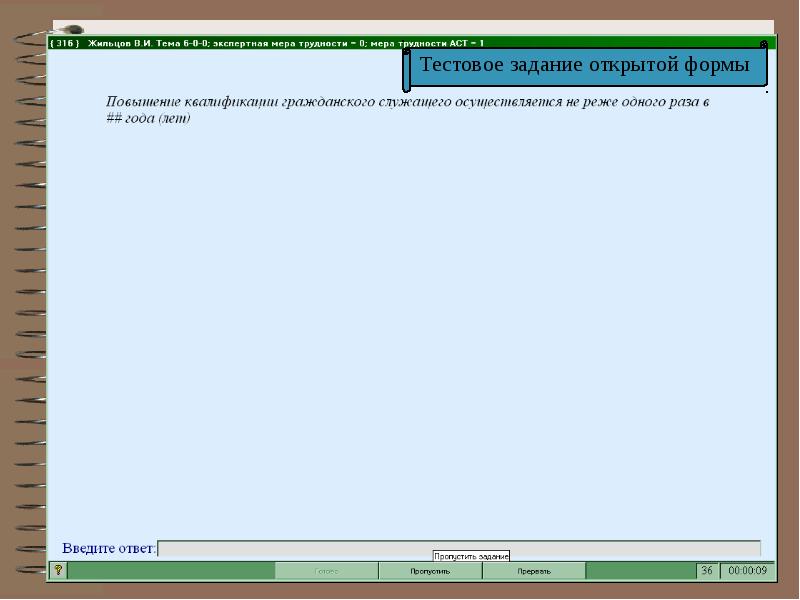The width and height of the screenshot is (800, 600).
Task: Click the Пропустить button
Action: [x=430, y=571]
